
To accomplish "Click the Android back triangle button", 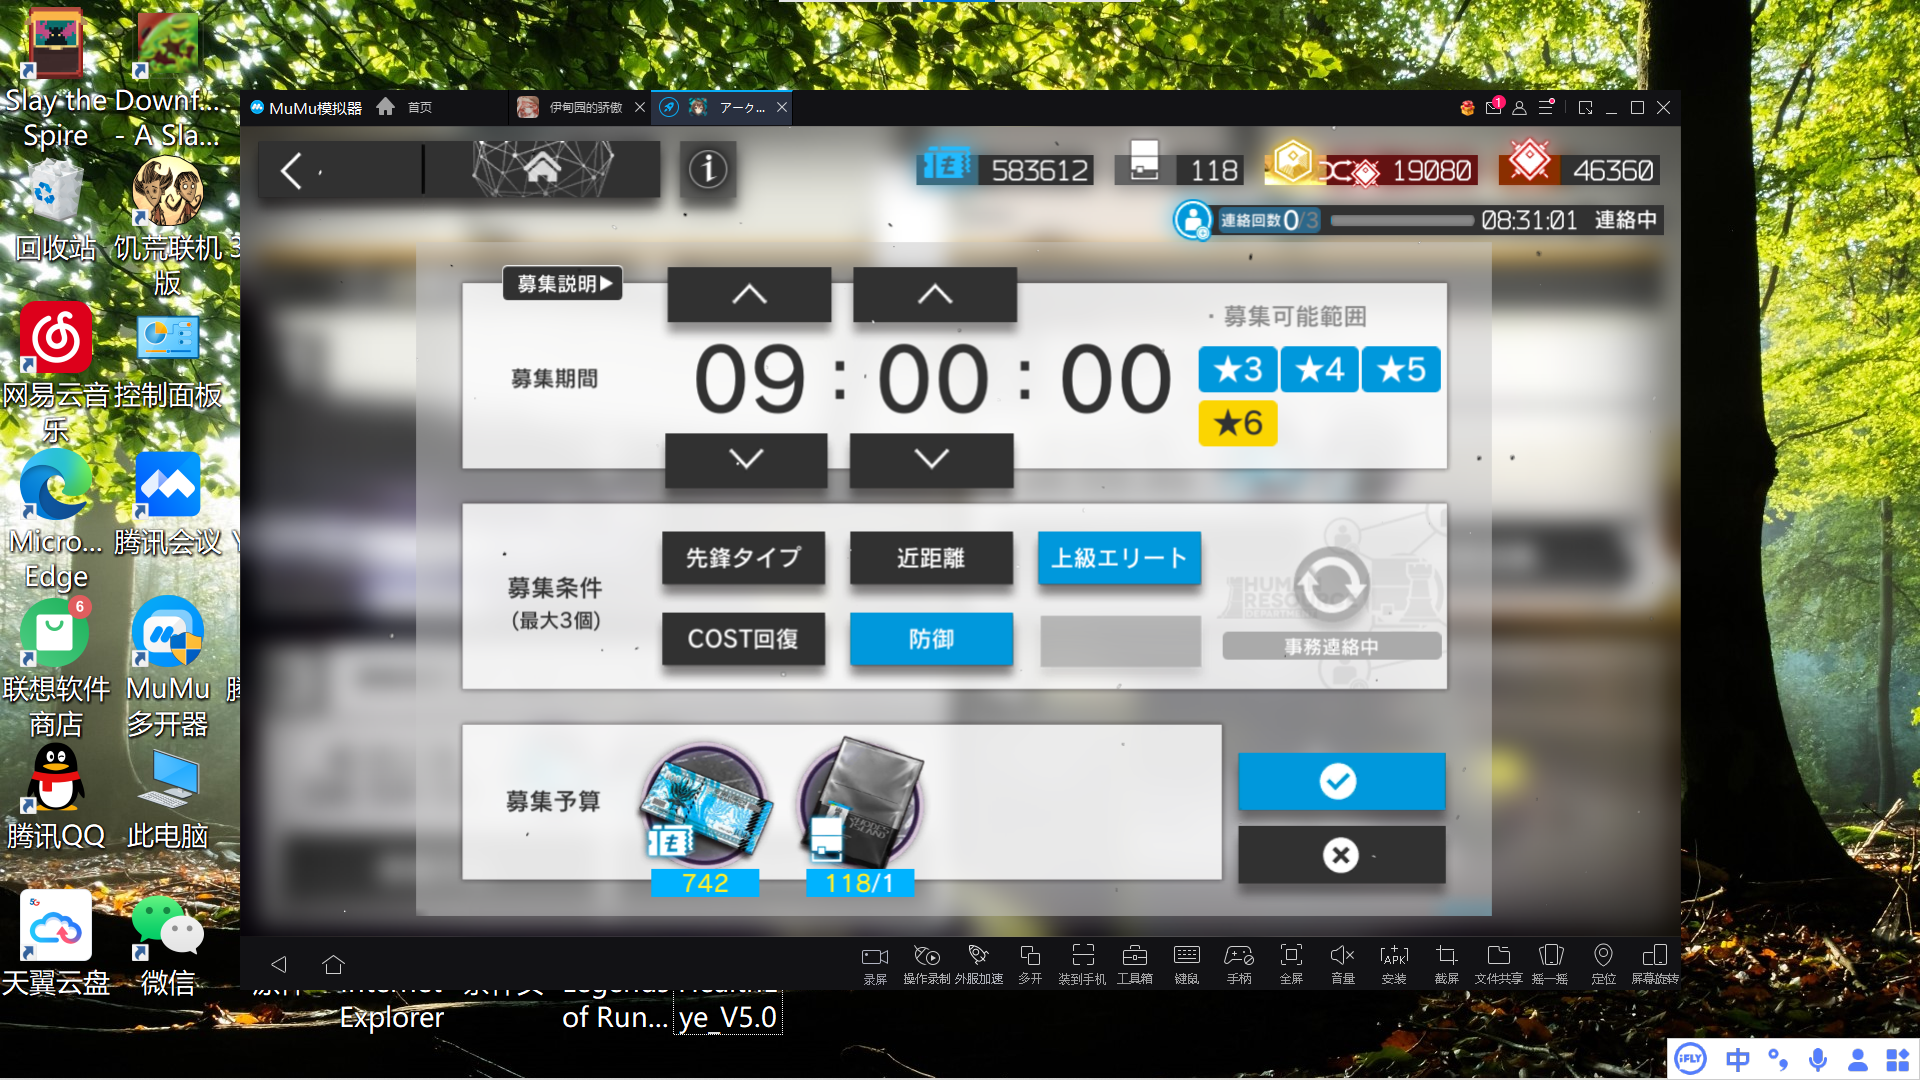I will coord(279,964).
